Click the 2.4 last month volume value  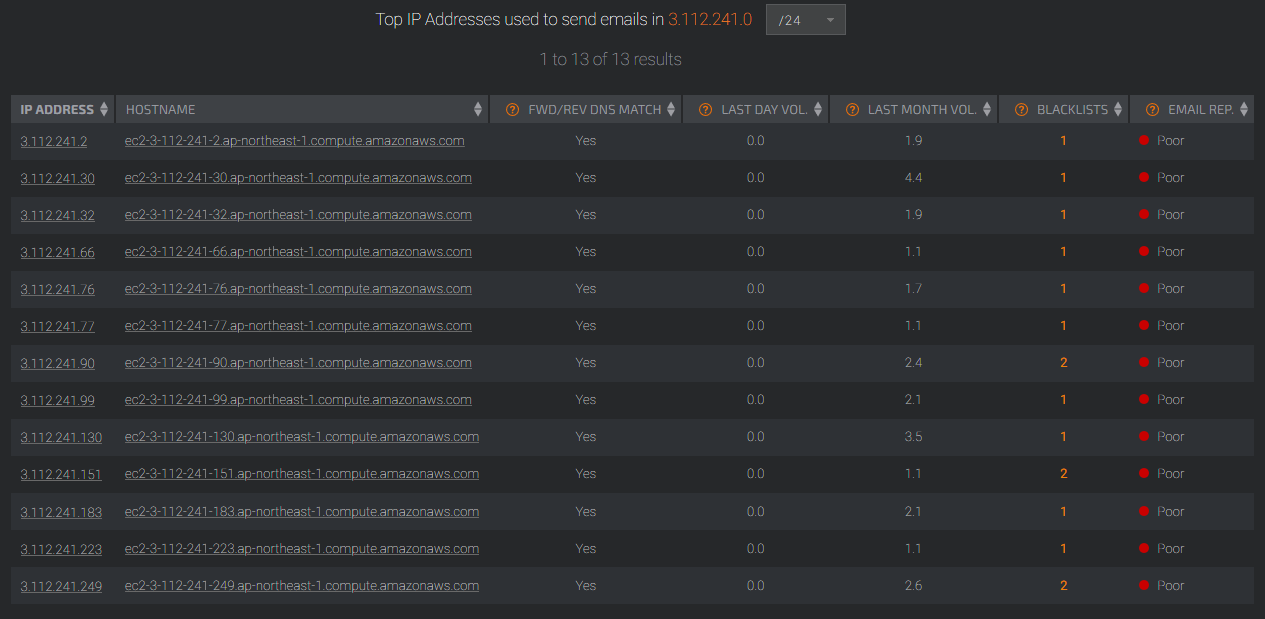[x=913, y=363]
